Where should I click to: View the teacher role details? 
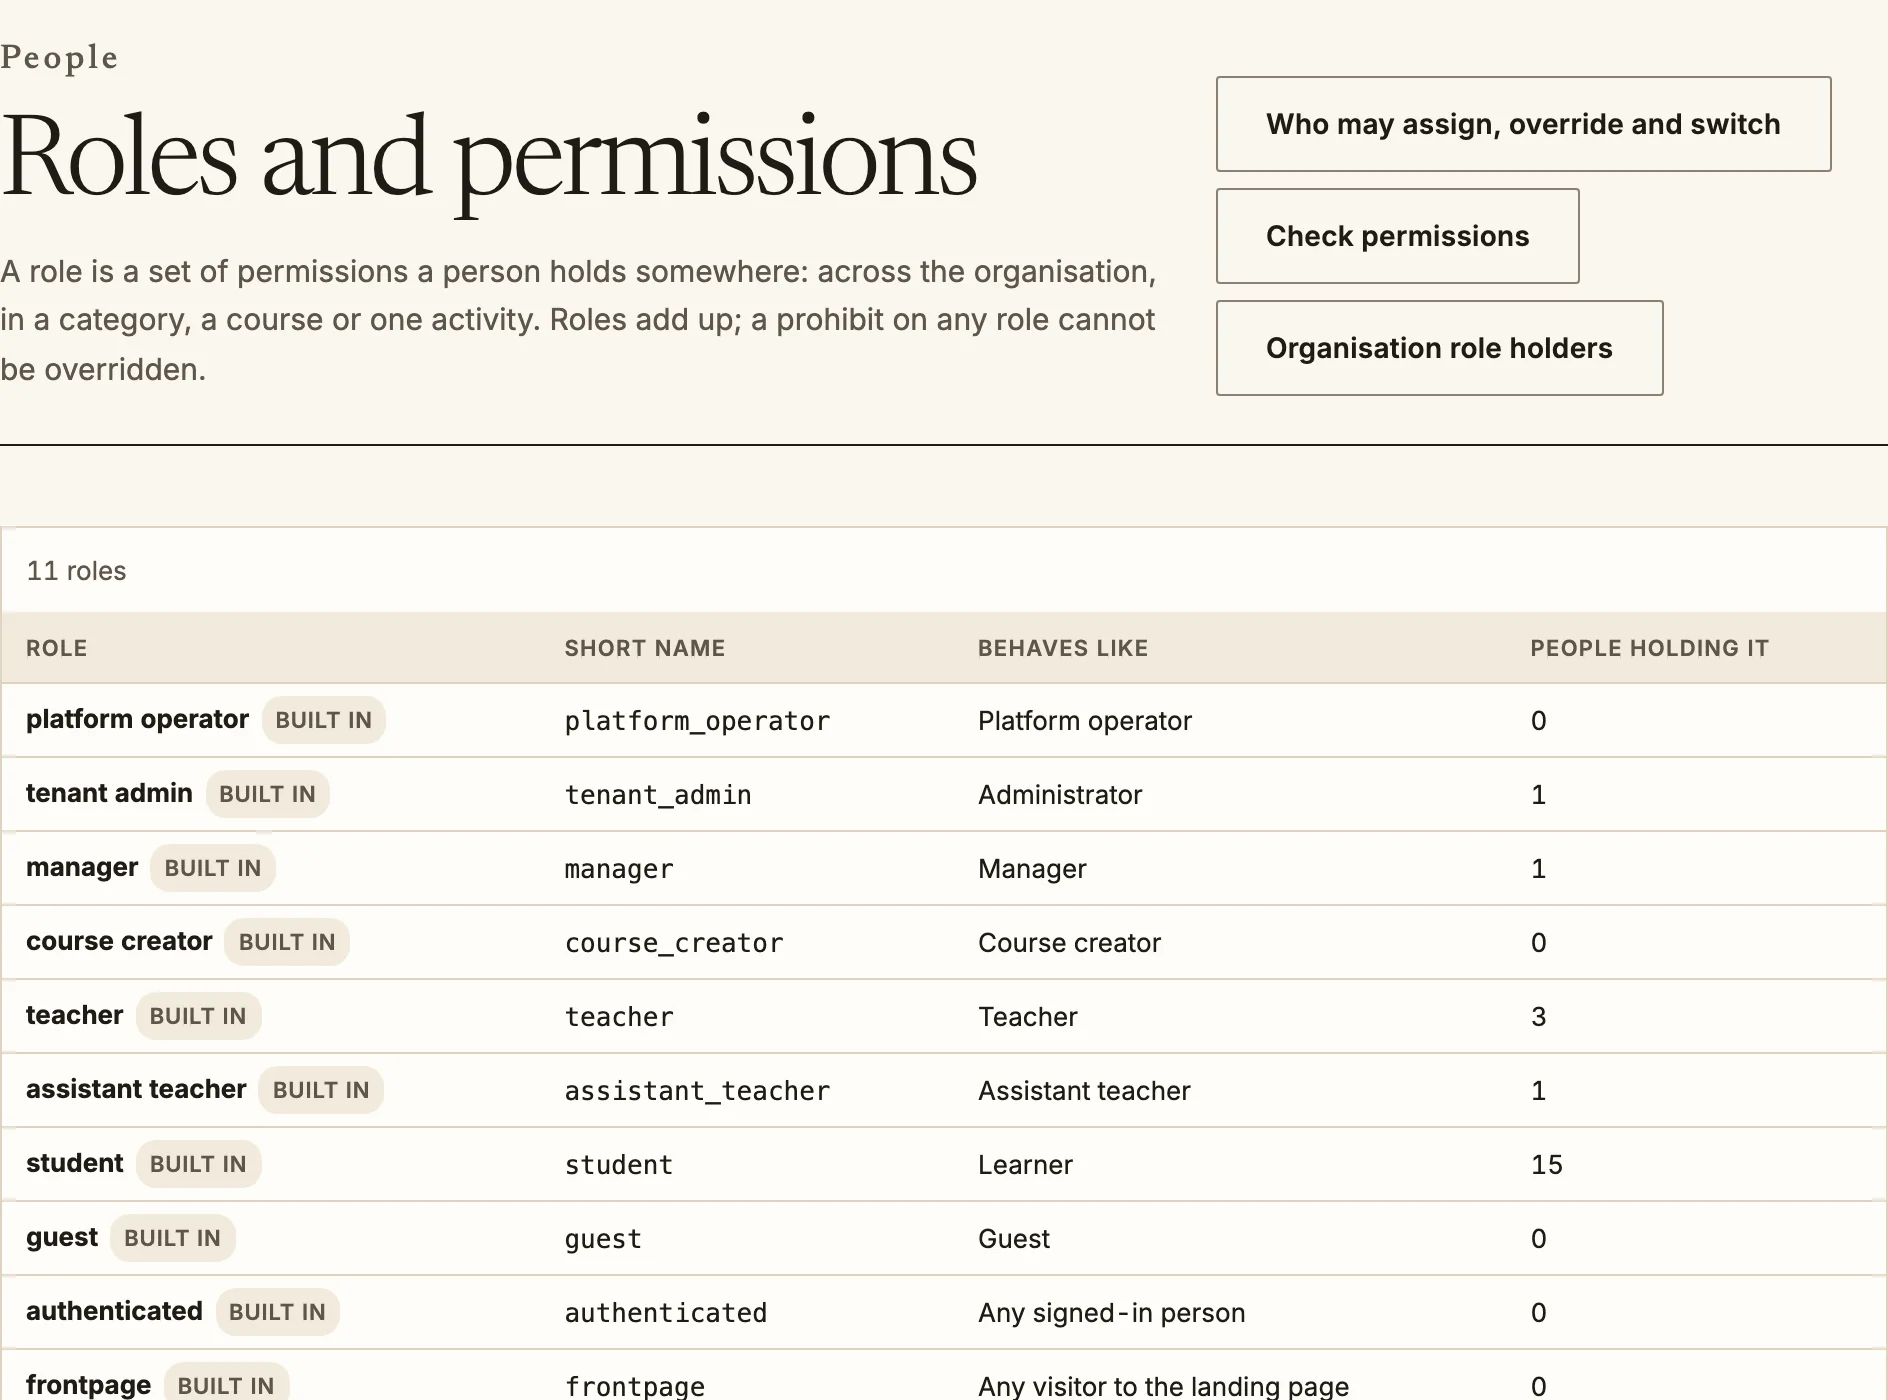click(74, 1016)
